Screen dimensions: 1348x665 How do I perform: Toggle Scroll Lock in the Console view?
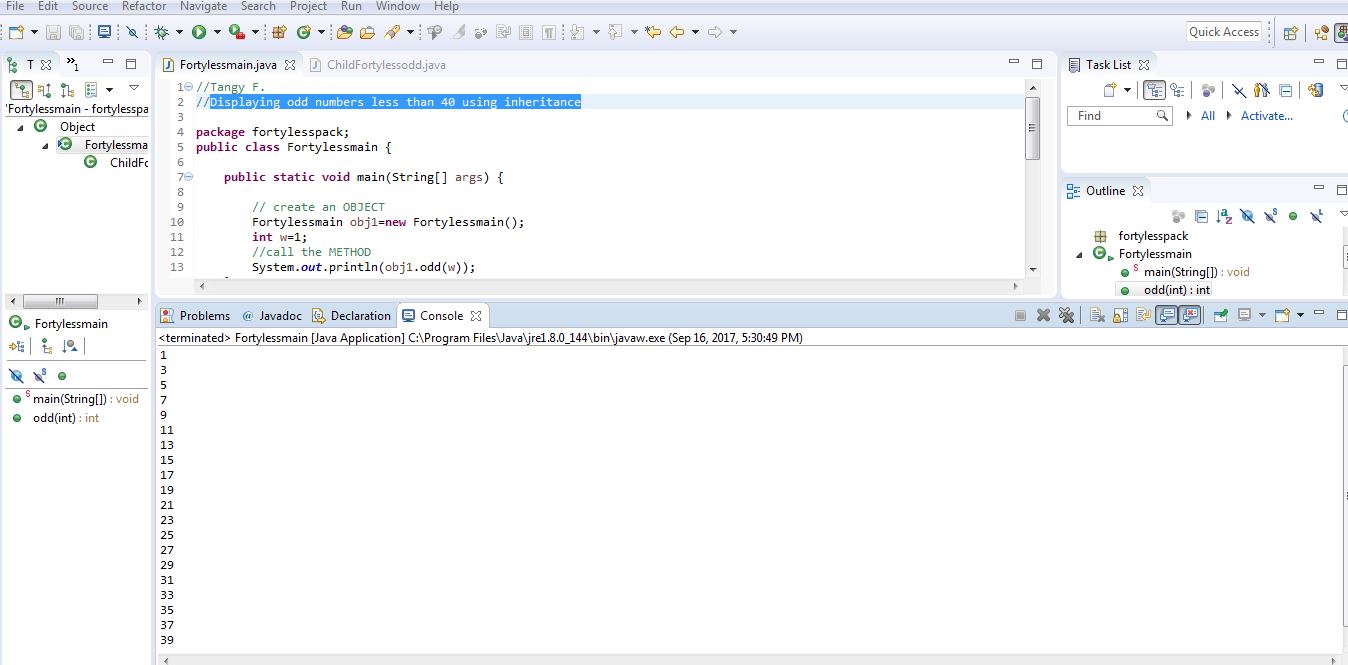[1118, 315]
